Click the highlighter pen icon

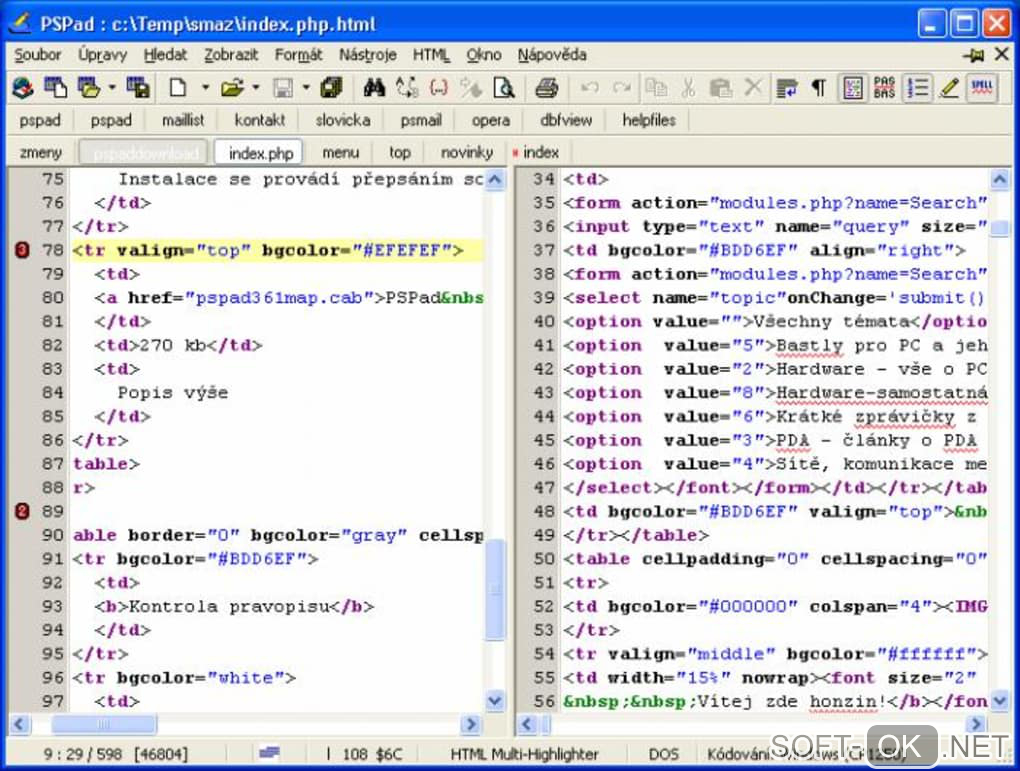click(949, 88)
